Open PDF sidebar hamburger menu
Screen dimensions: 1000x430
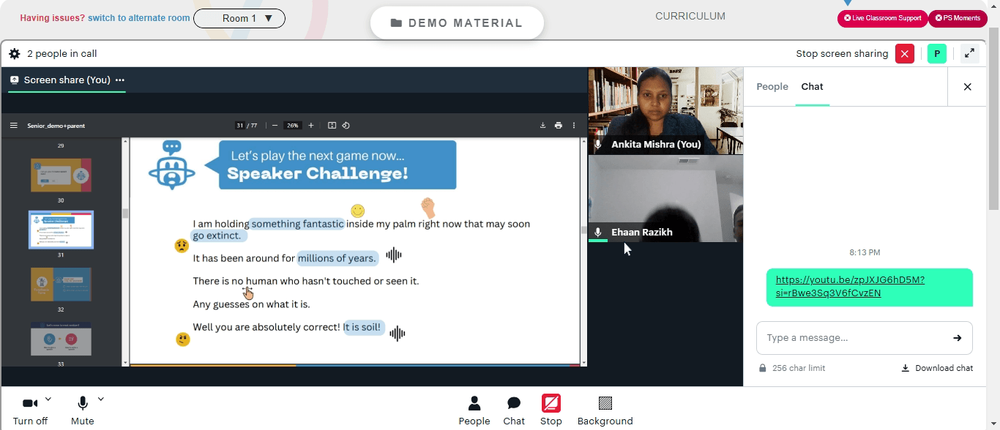(14, 125)
